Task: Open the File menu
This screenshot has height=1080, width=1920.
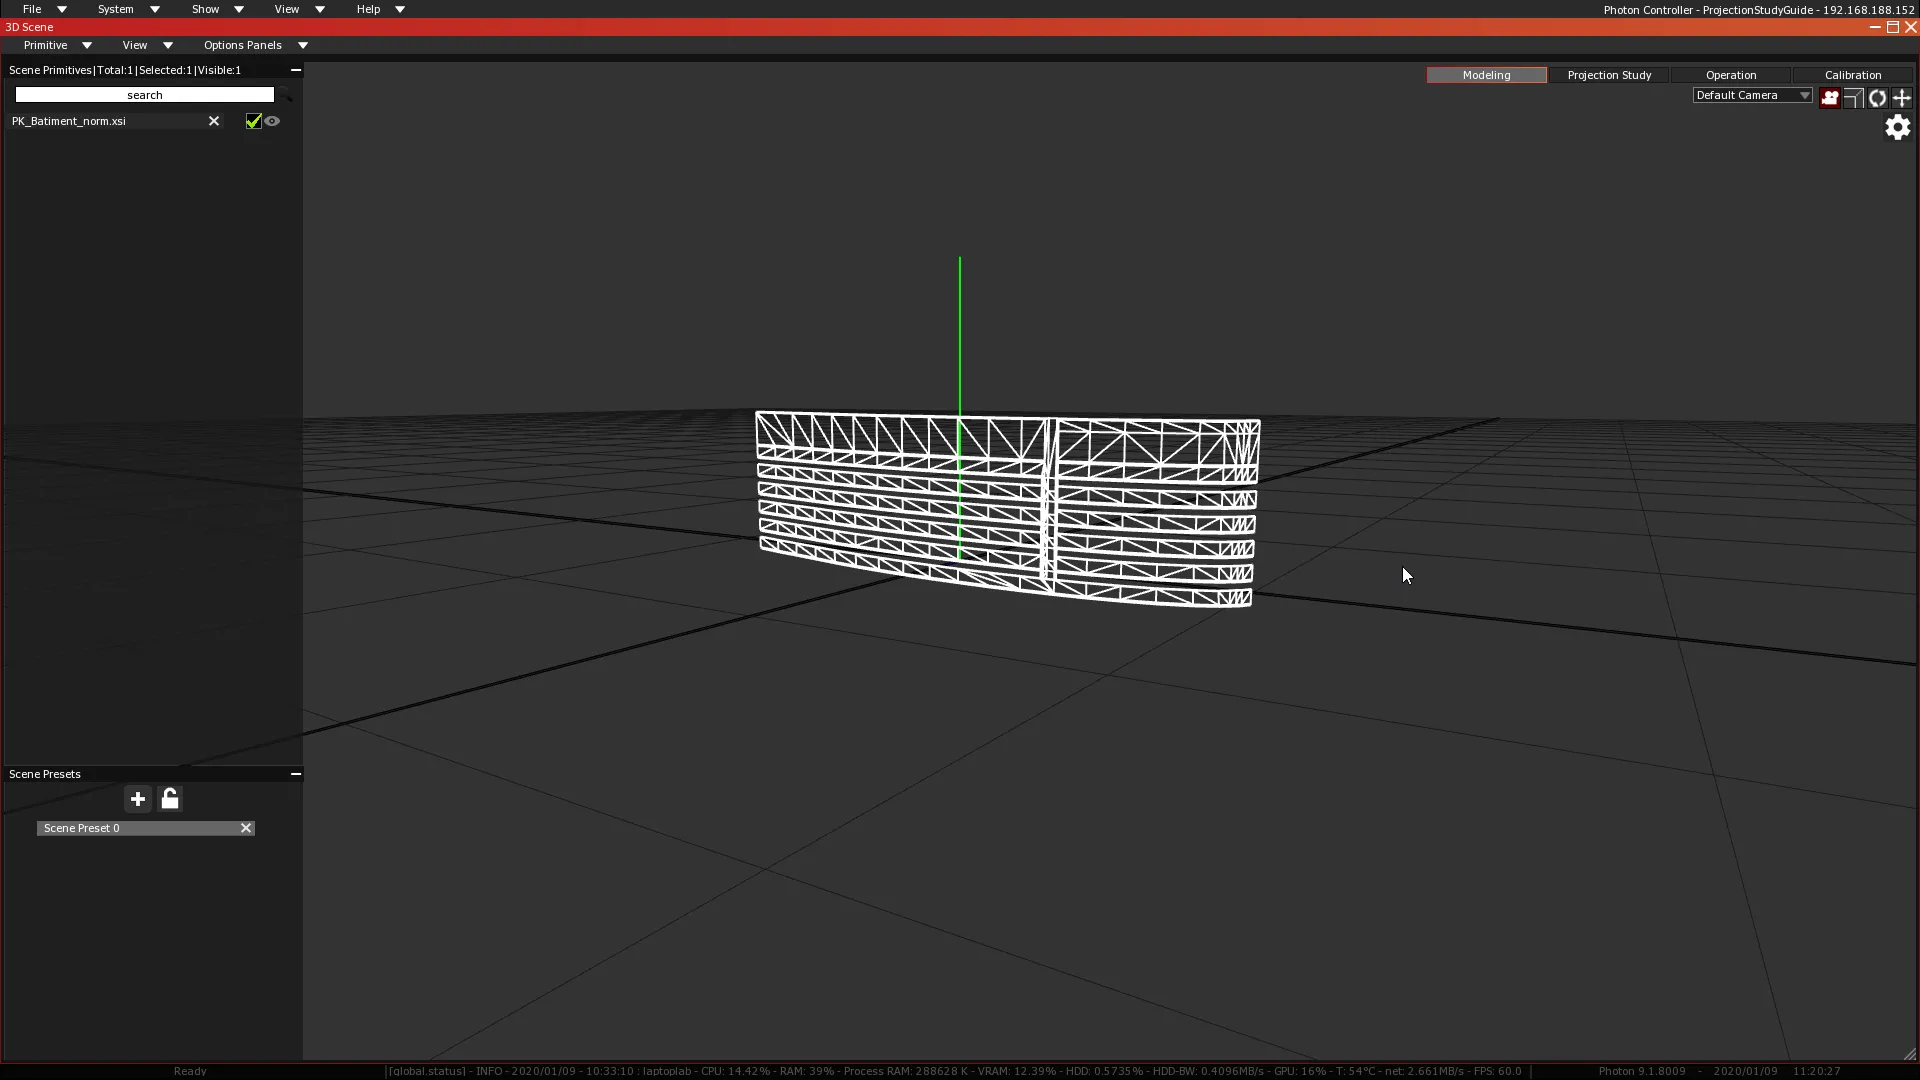Action: pos(44,9)
